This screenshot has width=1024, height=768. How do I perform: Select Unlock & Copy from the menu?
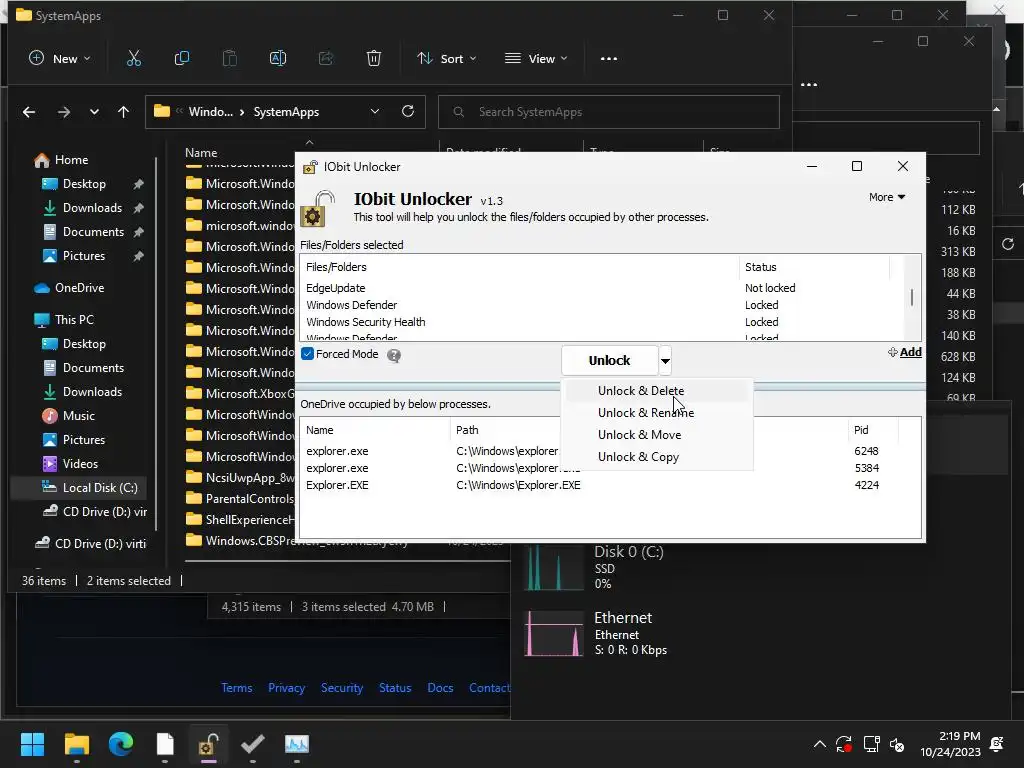coord(656,457)
